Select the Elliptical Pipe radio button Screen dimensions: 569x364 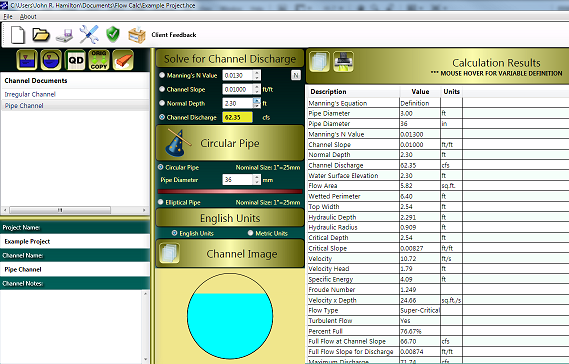click(161, 202)
